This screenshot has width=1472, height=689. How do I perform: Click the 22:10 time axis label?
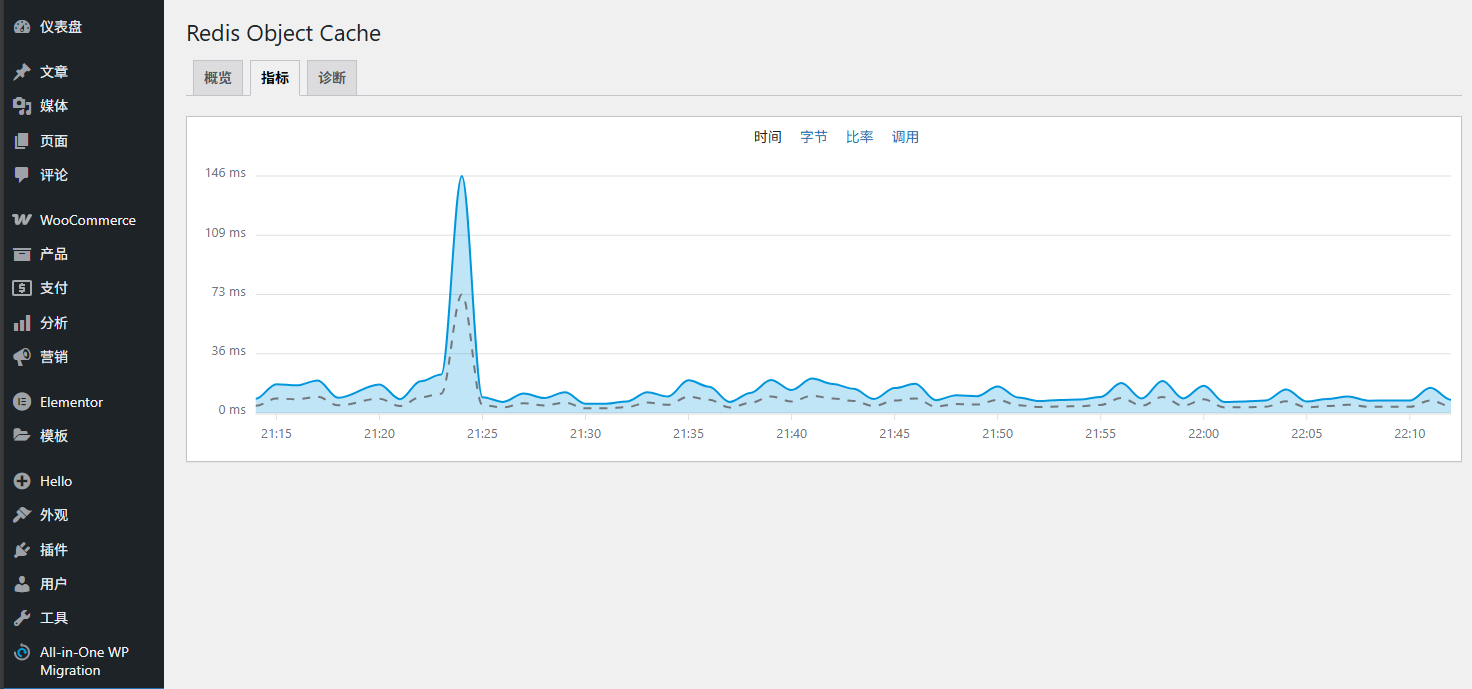[1409, 433]
